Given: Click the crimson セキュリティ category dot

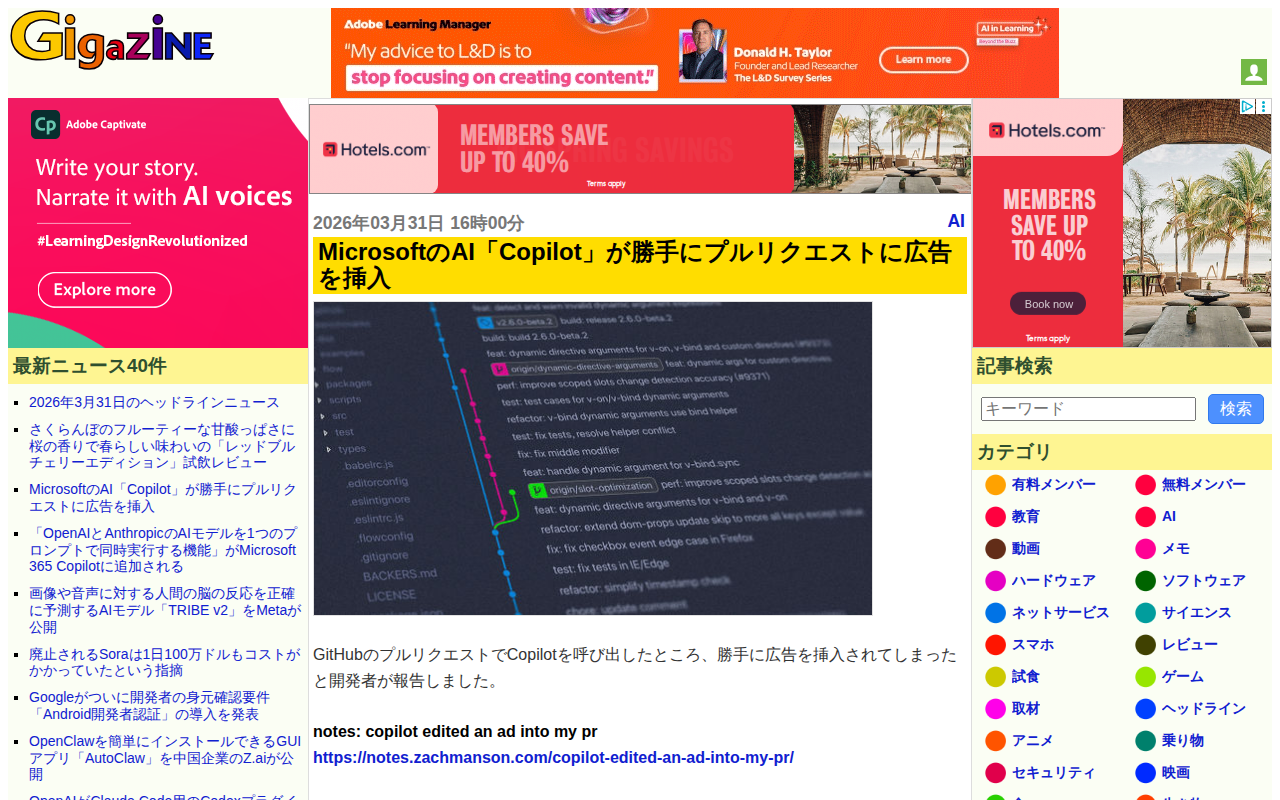Looking at the screenshot, I should (995, 773).
